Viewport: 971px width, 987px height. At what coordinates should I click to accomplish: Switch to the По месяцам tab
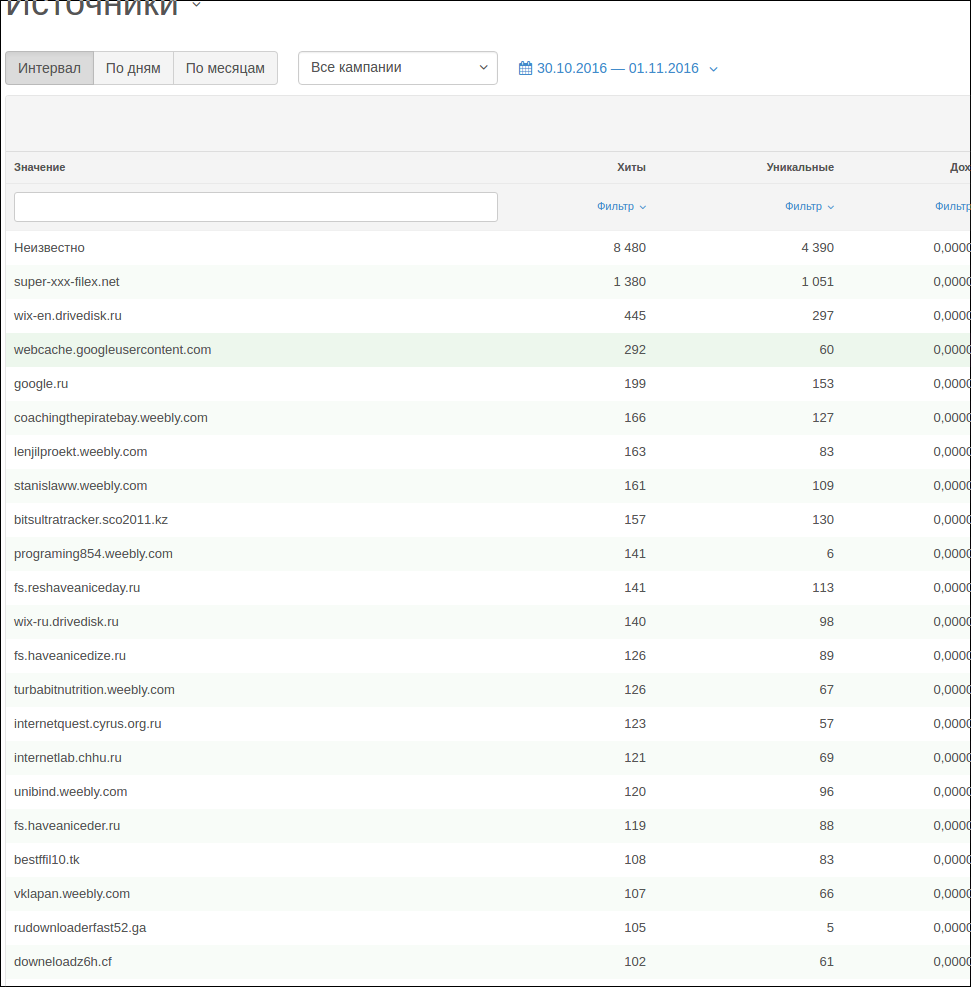point(225,68)
